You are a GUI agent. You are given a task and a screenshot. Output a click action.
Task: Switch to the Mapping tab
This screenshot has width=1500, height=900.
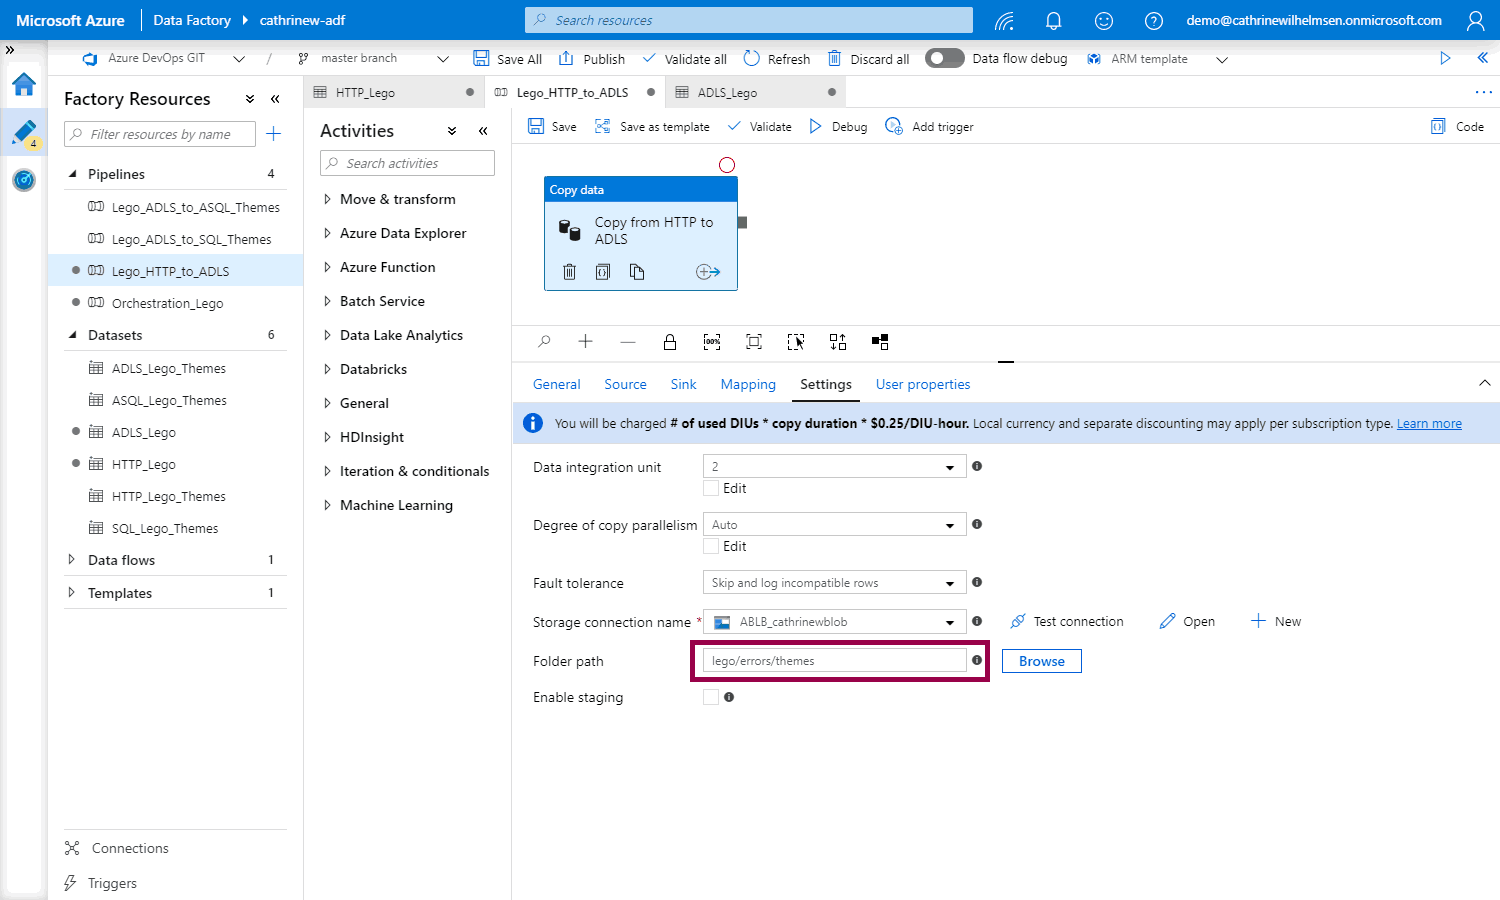(748, 384)
